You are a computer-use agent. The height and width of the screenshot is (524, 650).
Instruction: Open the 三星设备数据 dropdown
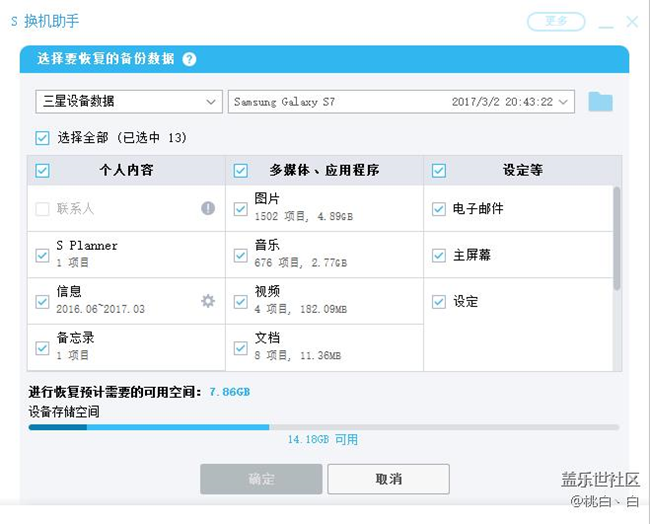129,102
